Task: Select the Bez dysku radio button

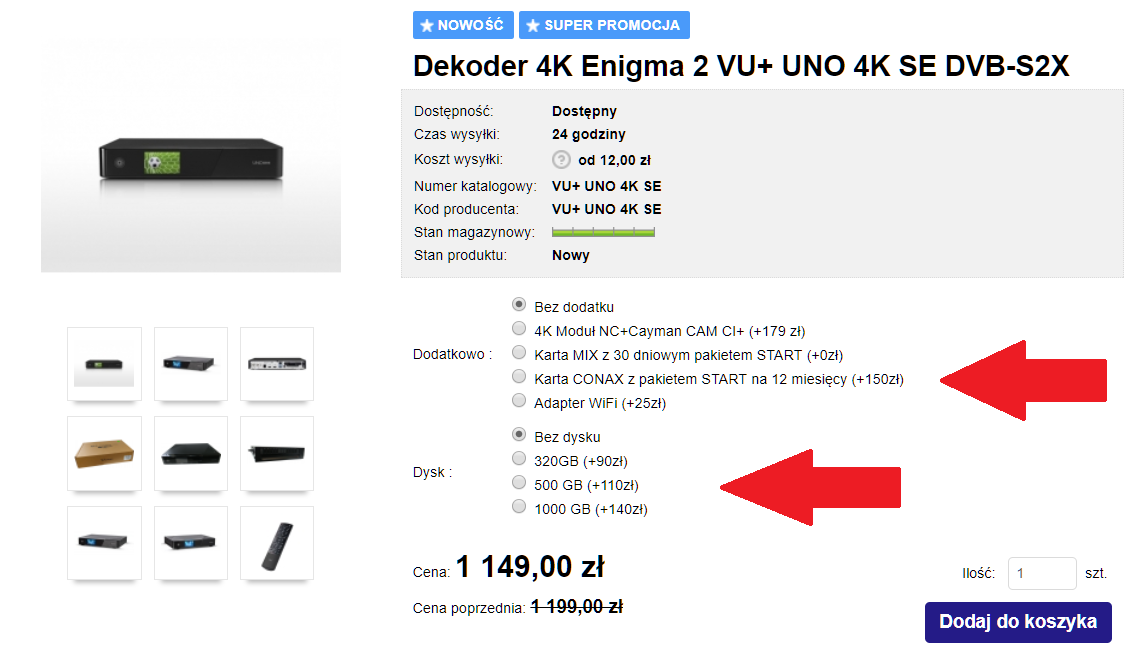Action: 519,434
